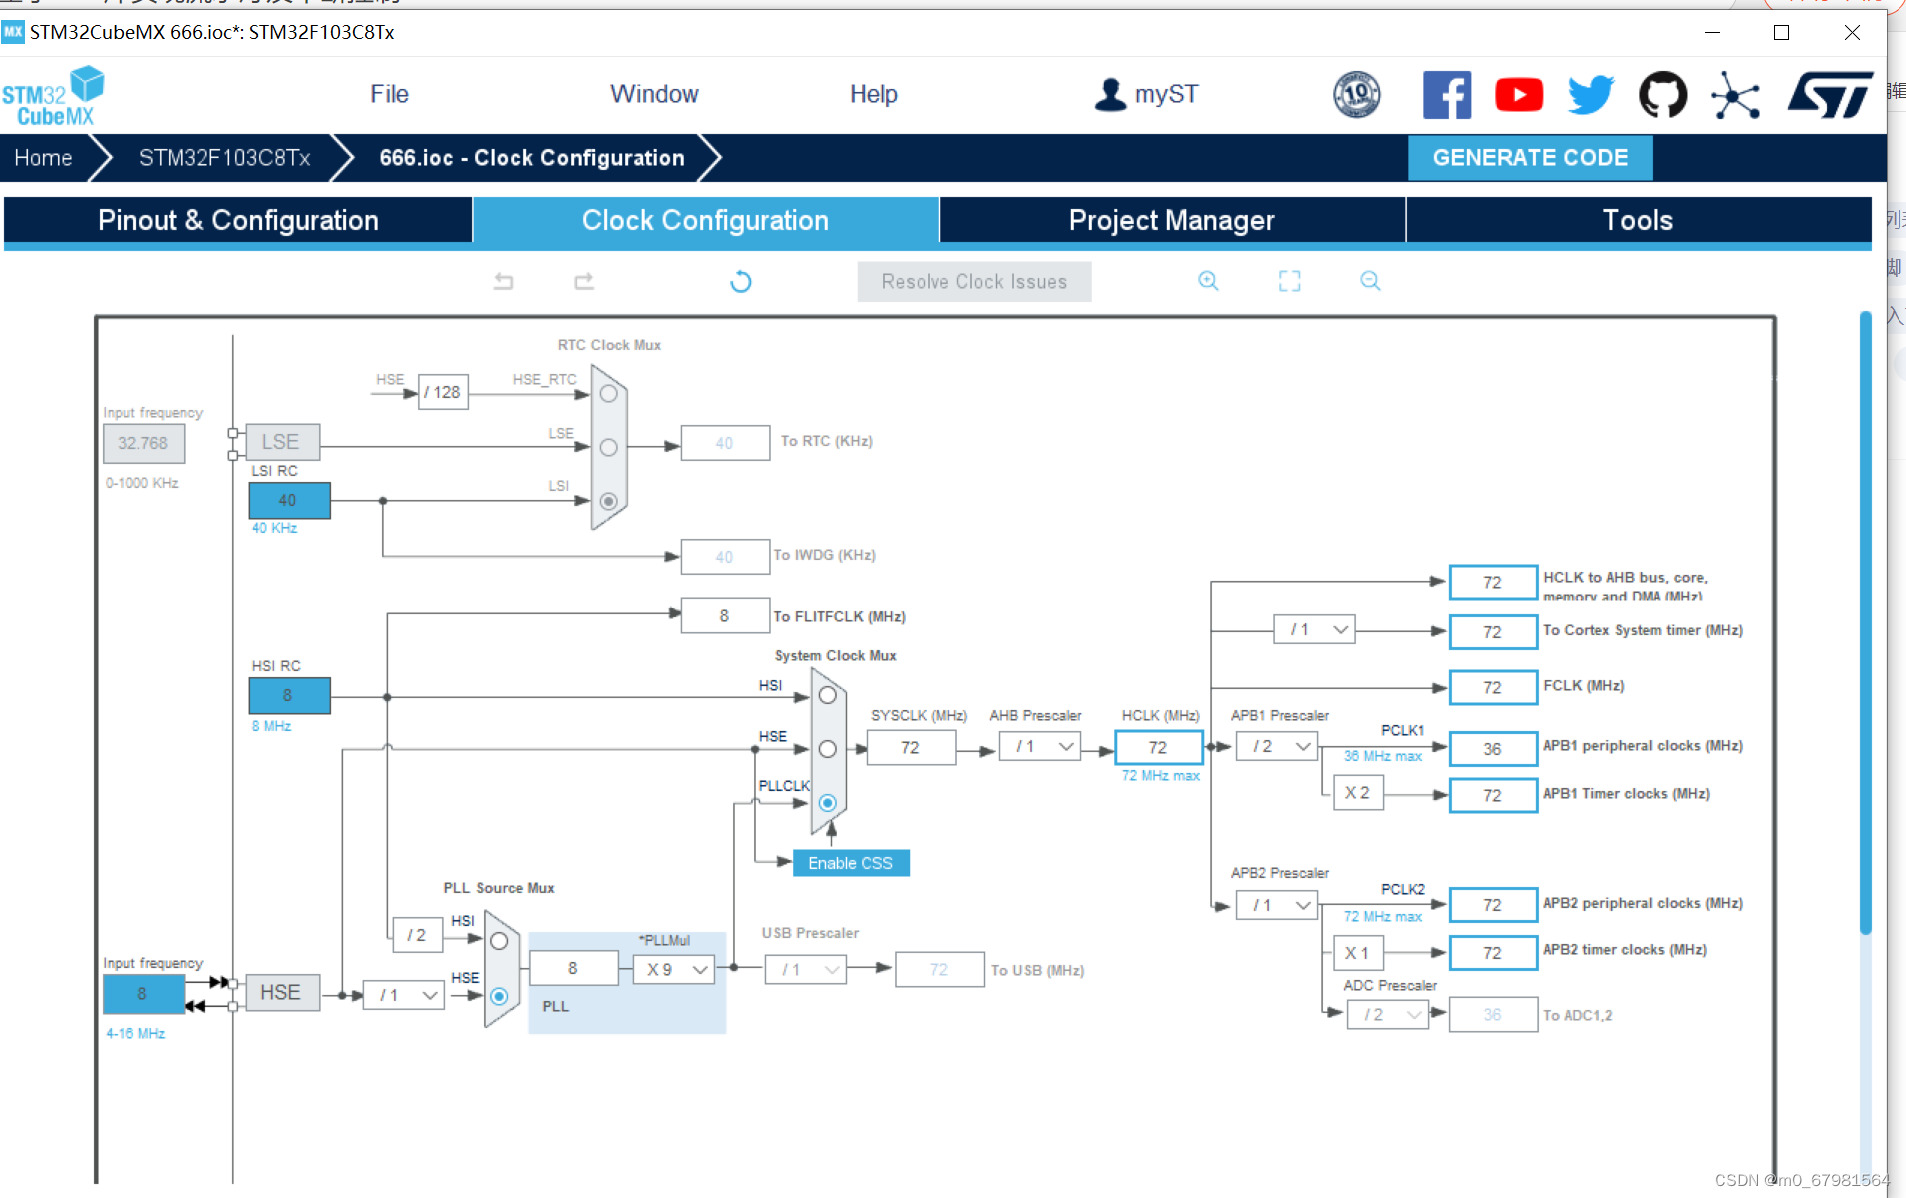Open the Twitter icon link
The width and height of the screenshot is (1906, 1198).
[x=1590, y=95]
